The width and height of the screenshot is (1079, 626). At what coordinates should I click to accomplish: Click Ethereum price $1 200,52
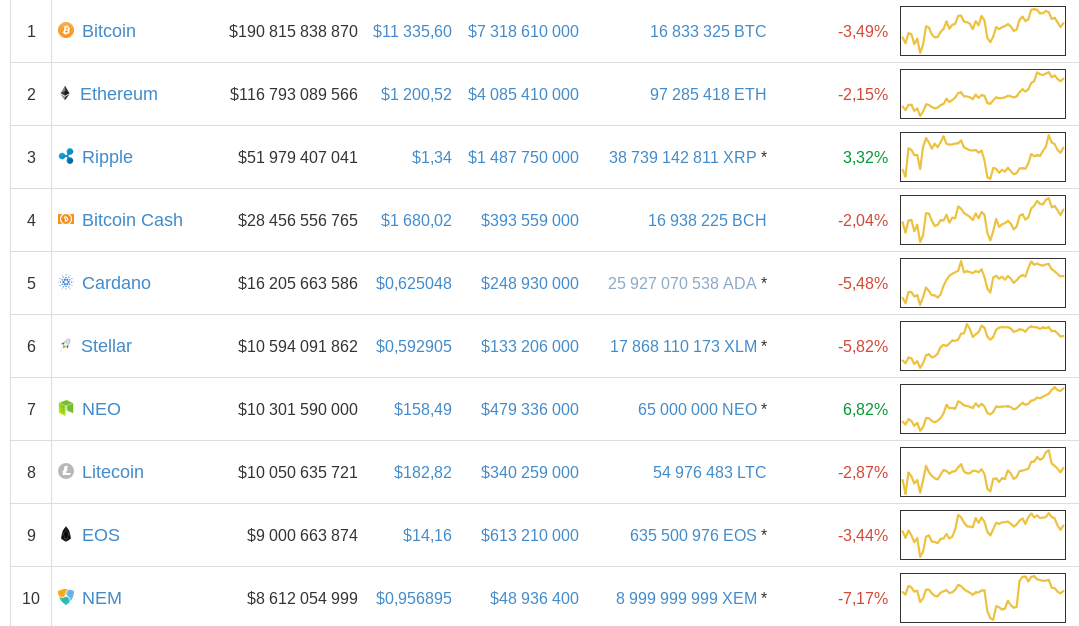[x=416, y=95]
